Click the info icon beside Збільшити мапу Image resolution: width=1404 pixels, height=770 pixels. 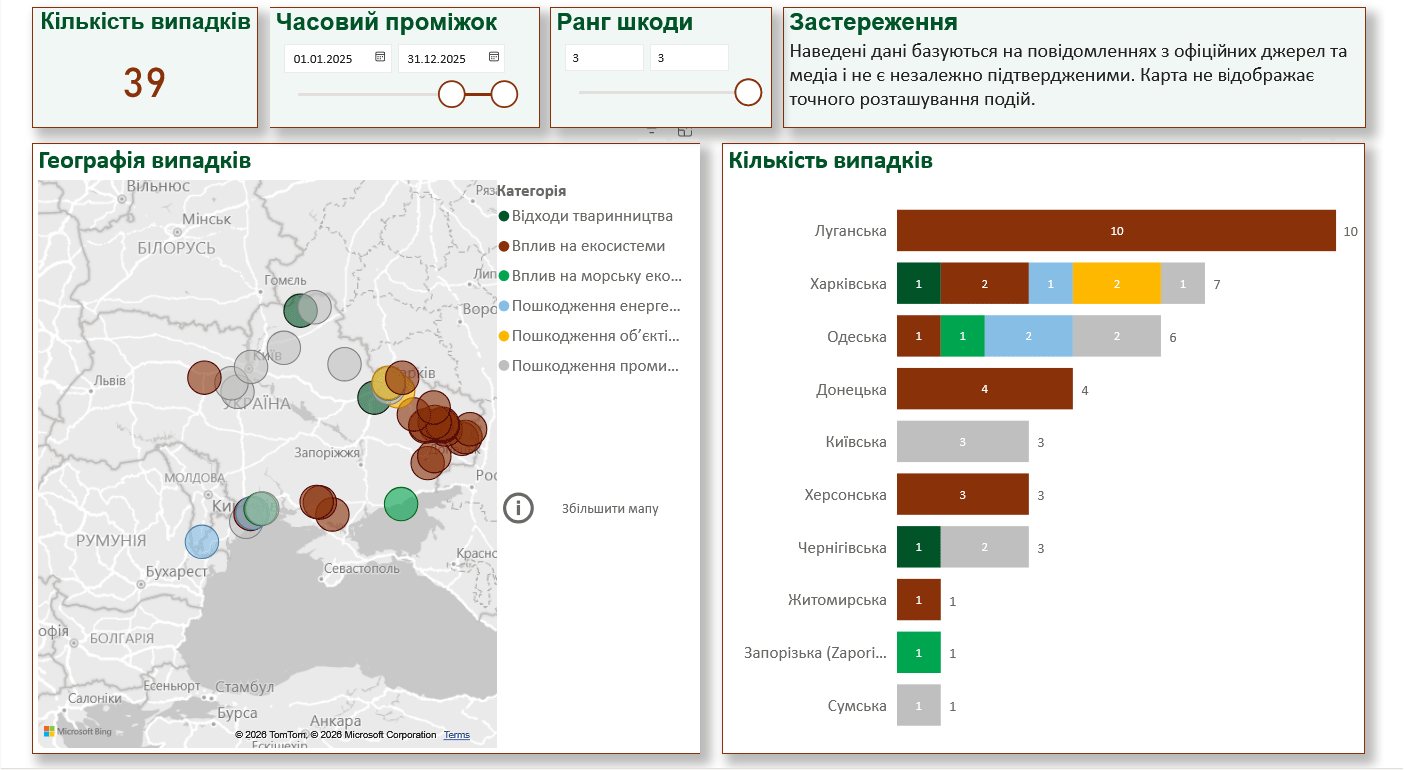(518, 508)
